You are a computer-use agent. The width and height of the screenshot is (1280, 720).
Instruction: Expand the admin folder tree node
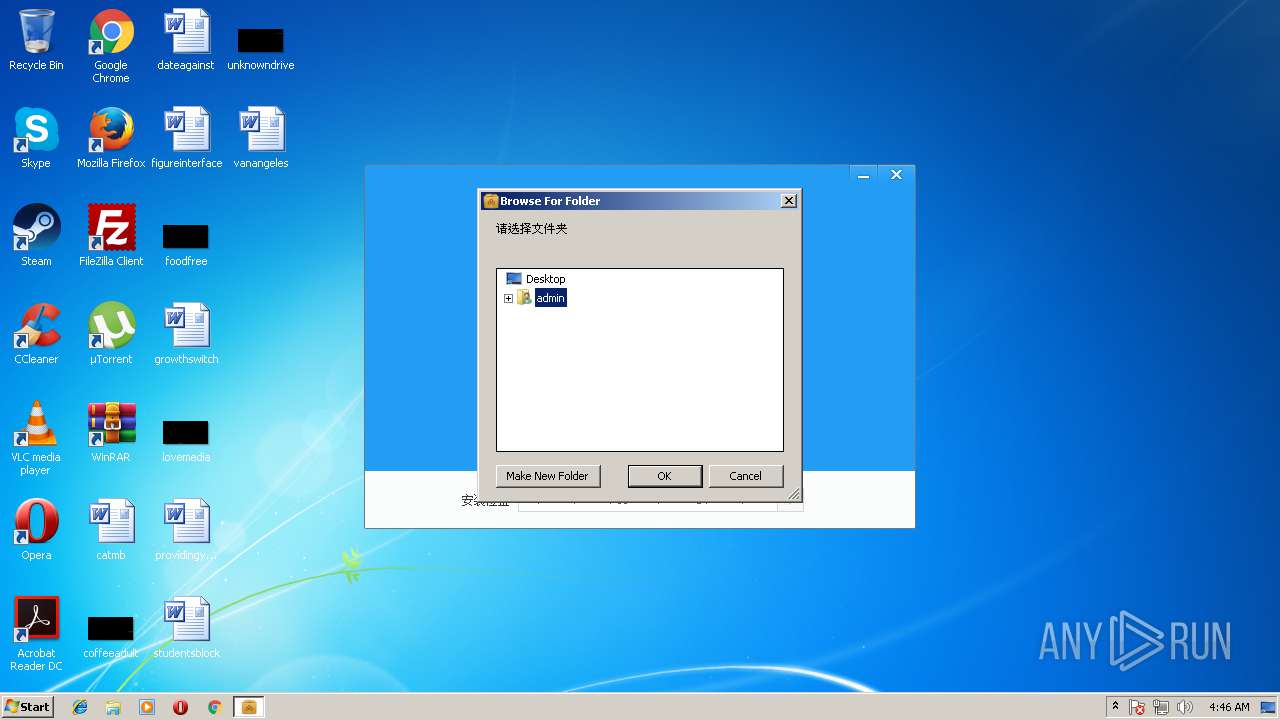click(x=508, y=298)
